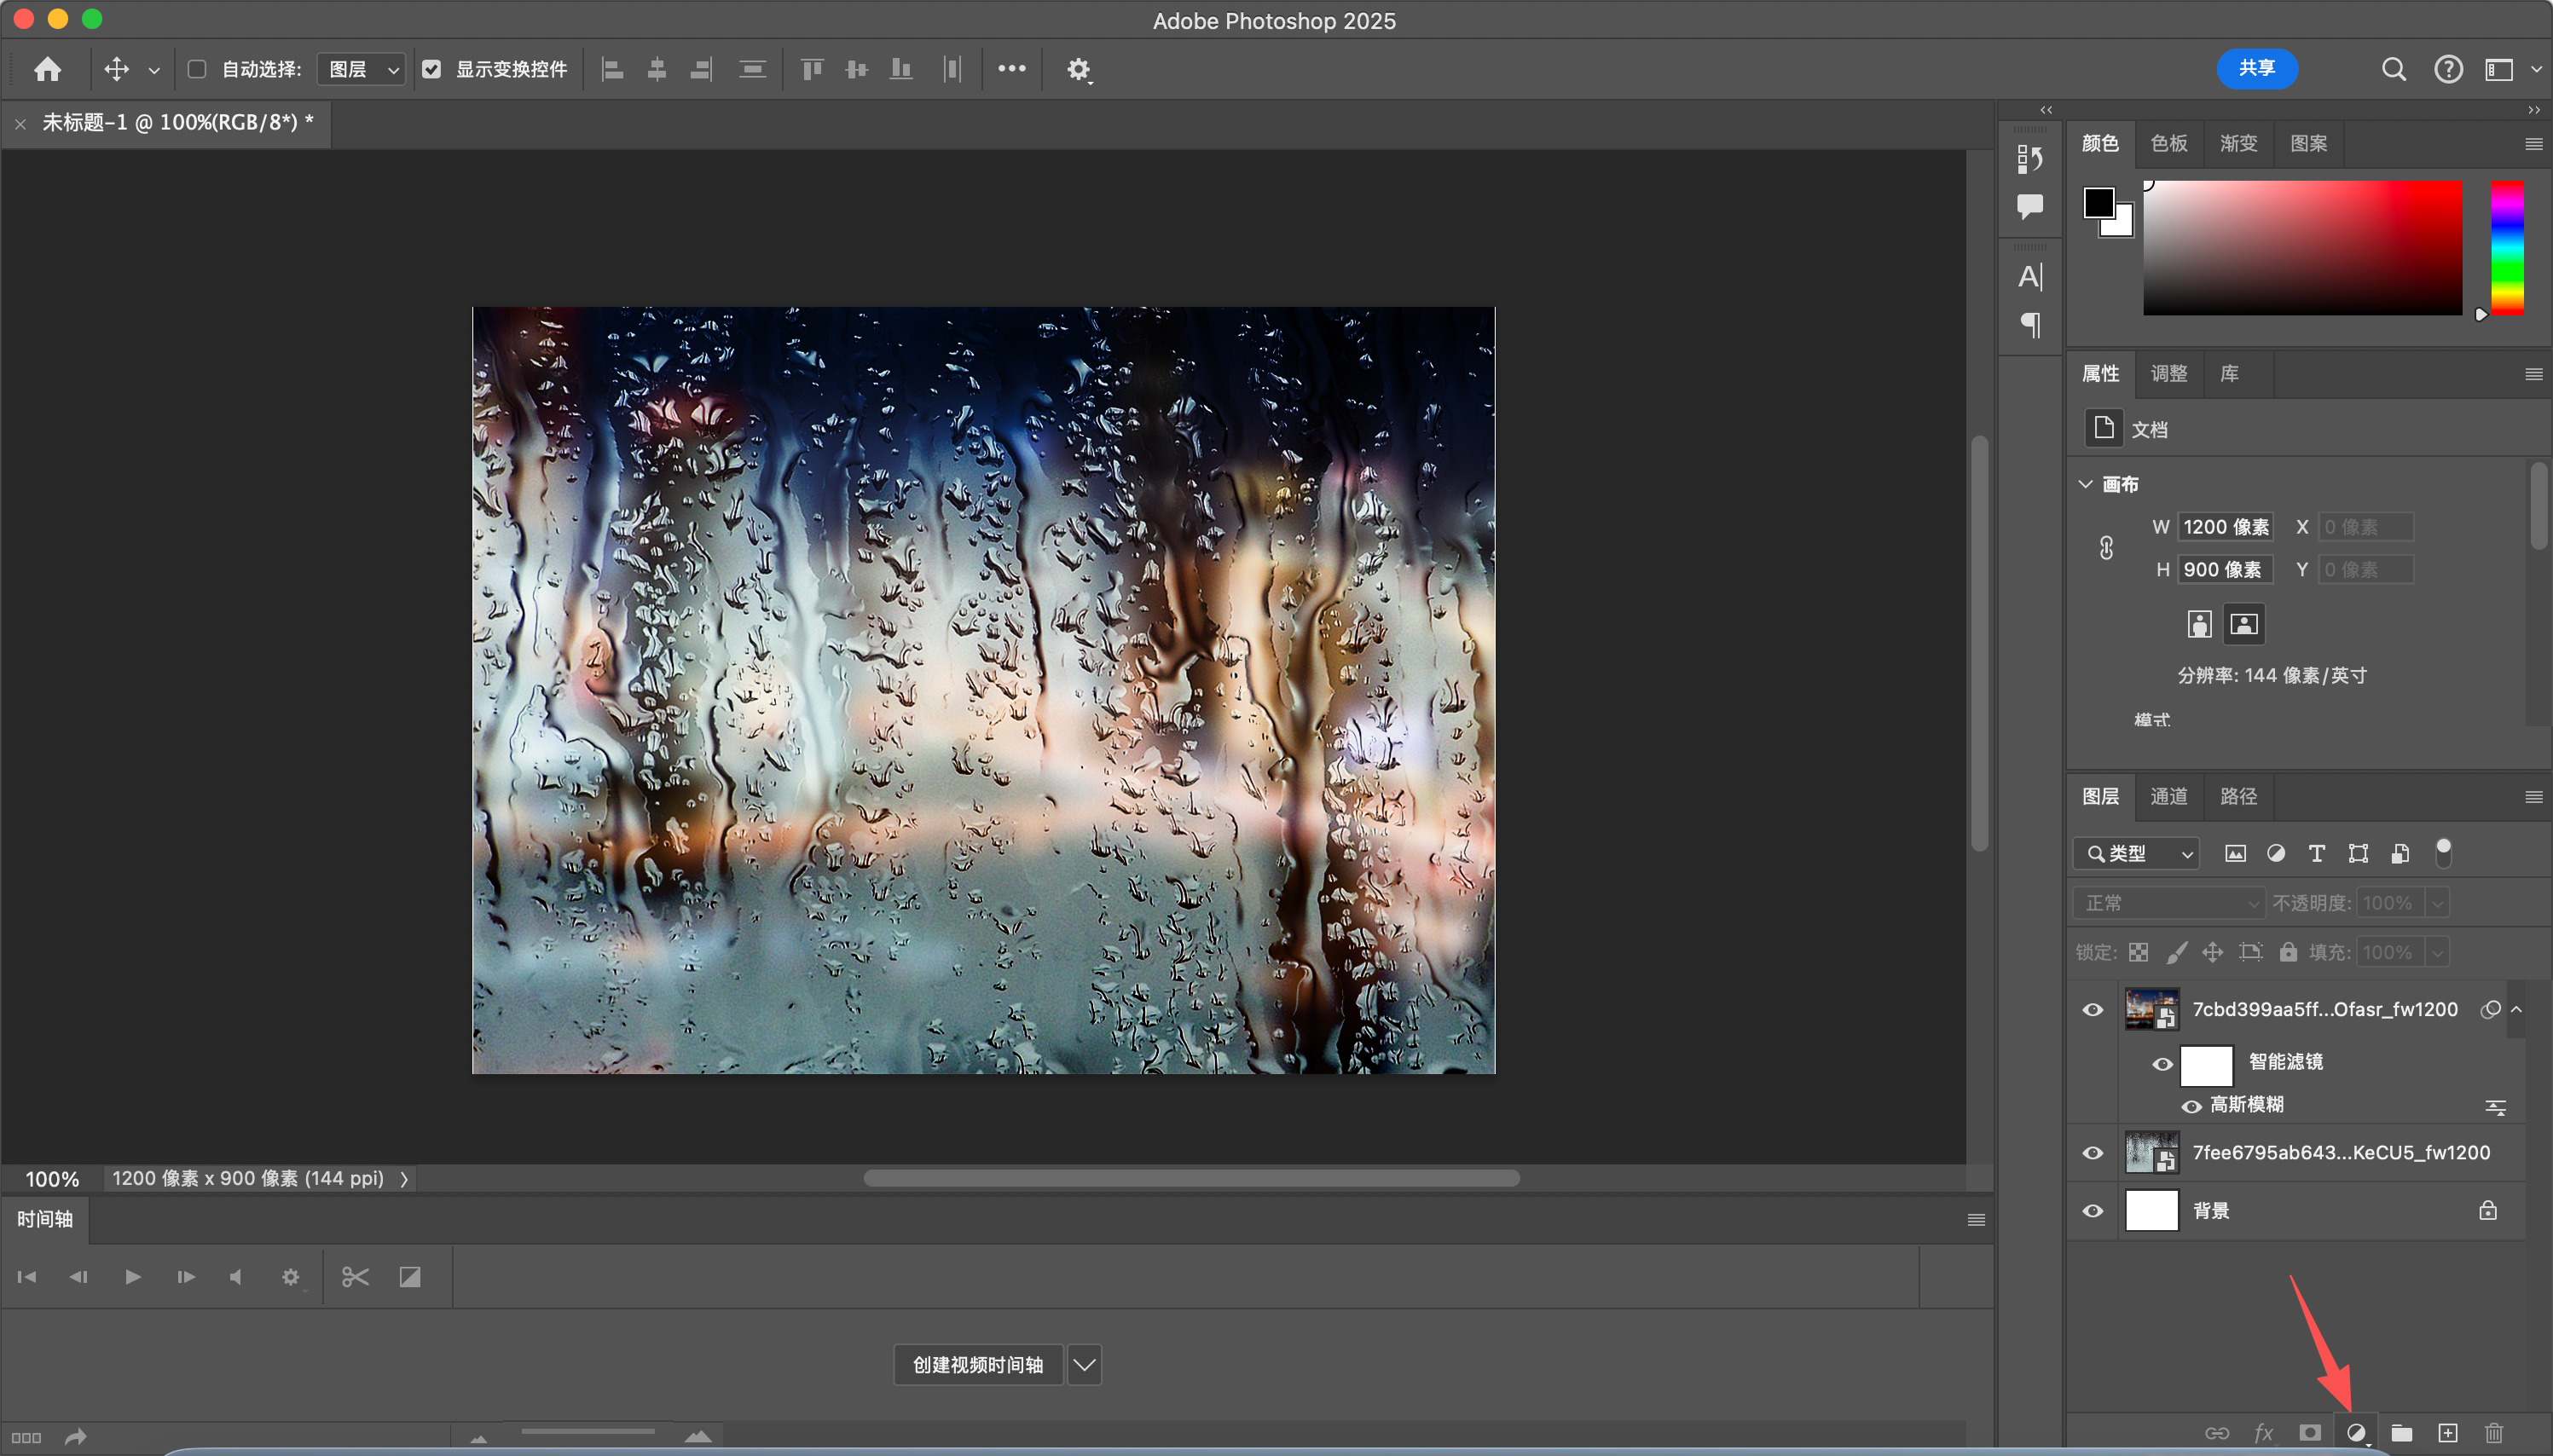The image size is (2553, 1456).
Task: Click the new adjustment layer icon
Action: (2356, 1433)
